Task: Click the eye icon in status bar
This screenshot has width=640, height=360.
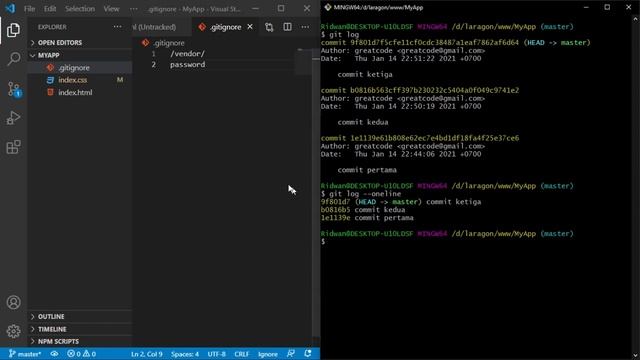Action: (54, 354)
